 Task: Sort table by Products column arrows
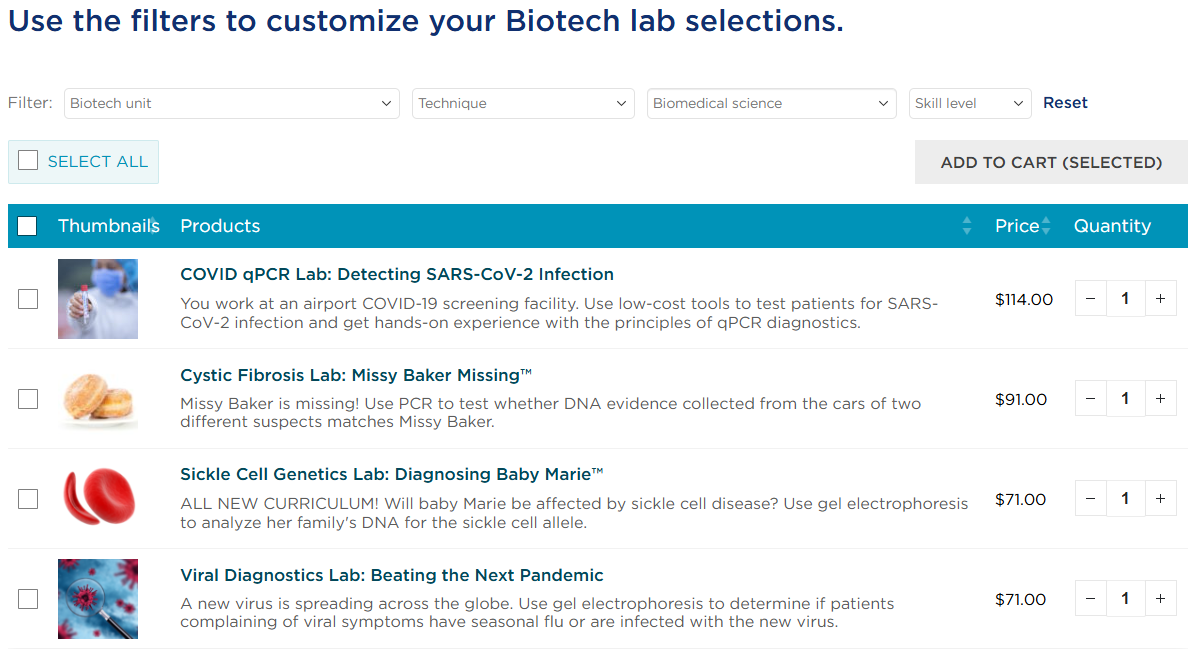click(x=966, y=226)
